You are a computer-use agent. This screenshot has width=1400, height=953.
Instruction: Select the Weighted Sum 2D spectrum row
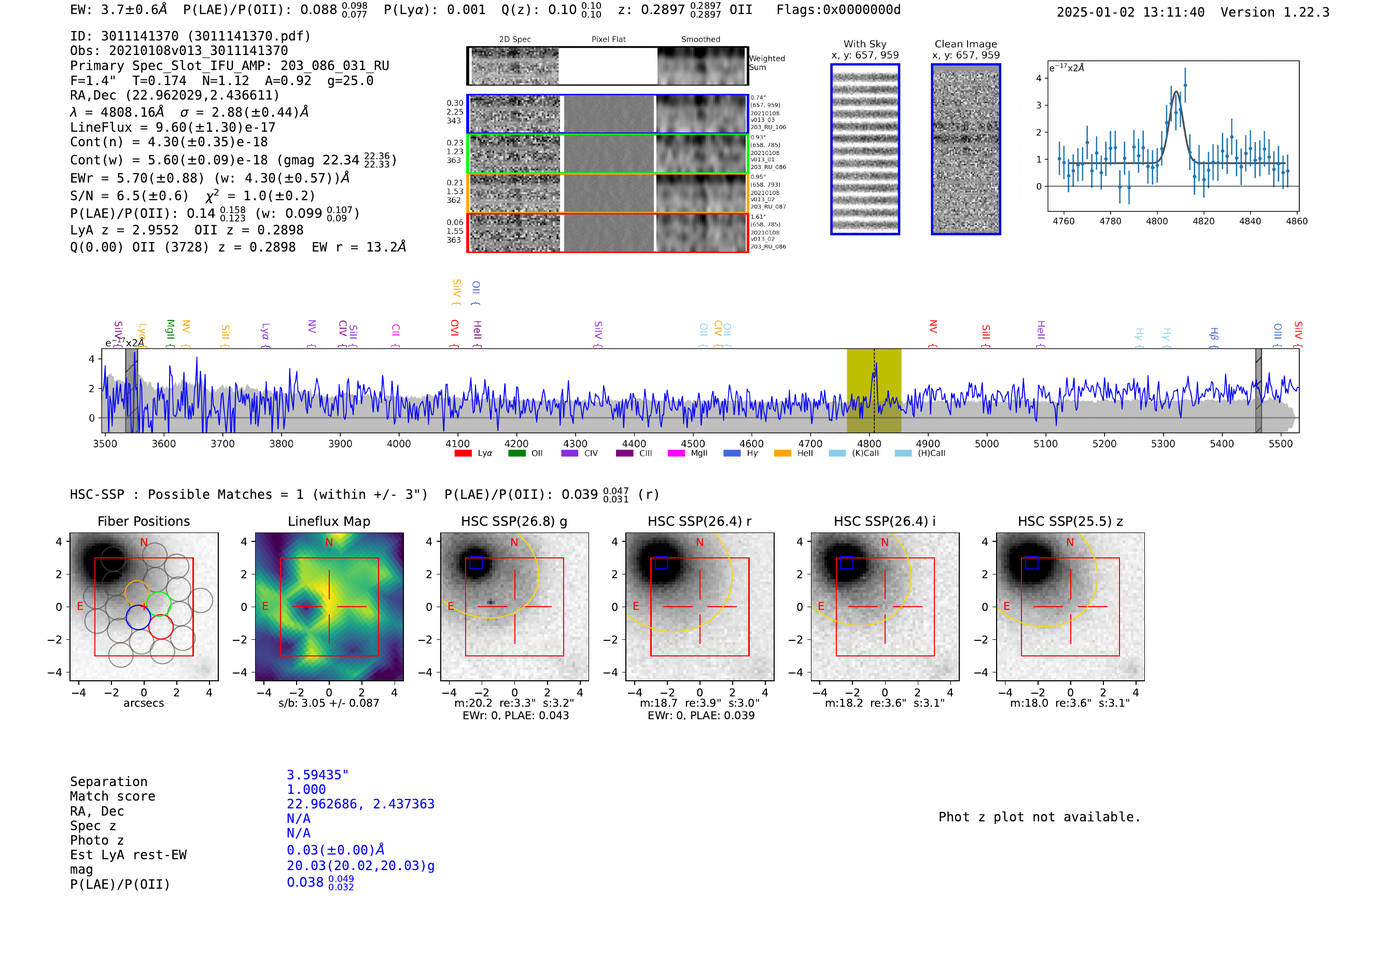pyautogui.click(x=608, y=66)
